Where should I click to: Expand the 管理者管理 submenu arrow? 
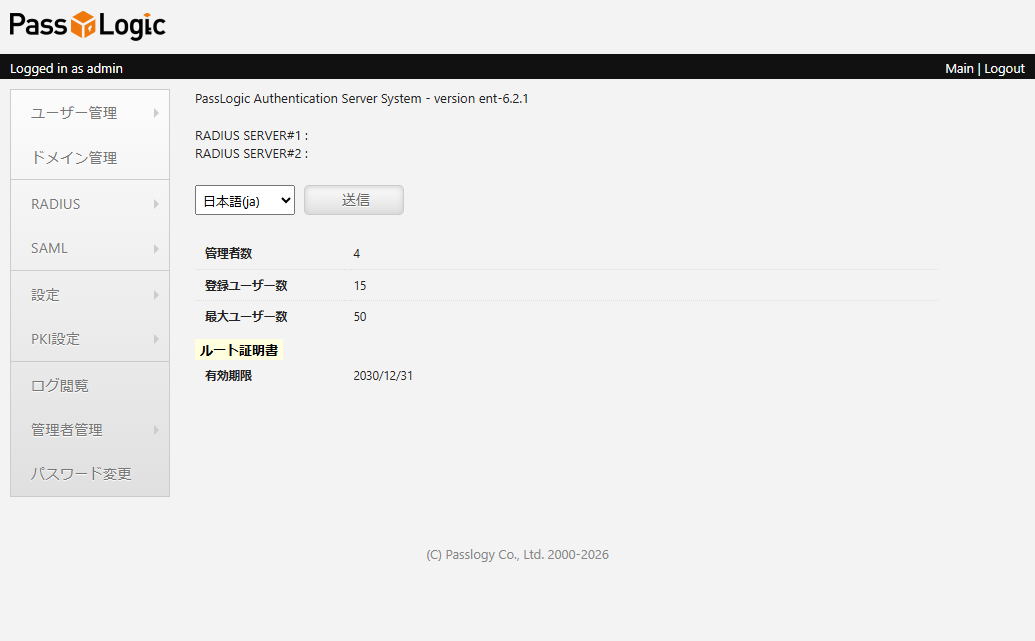pos(156,430)
